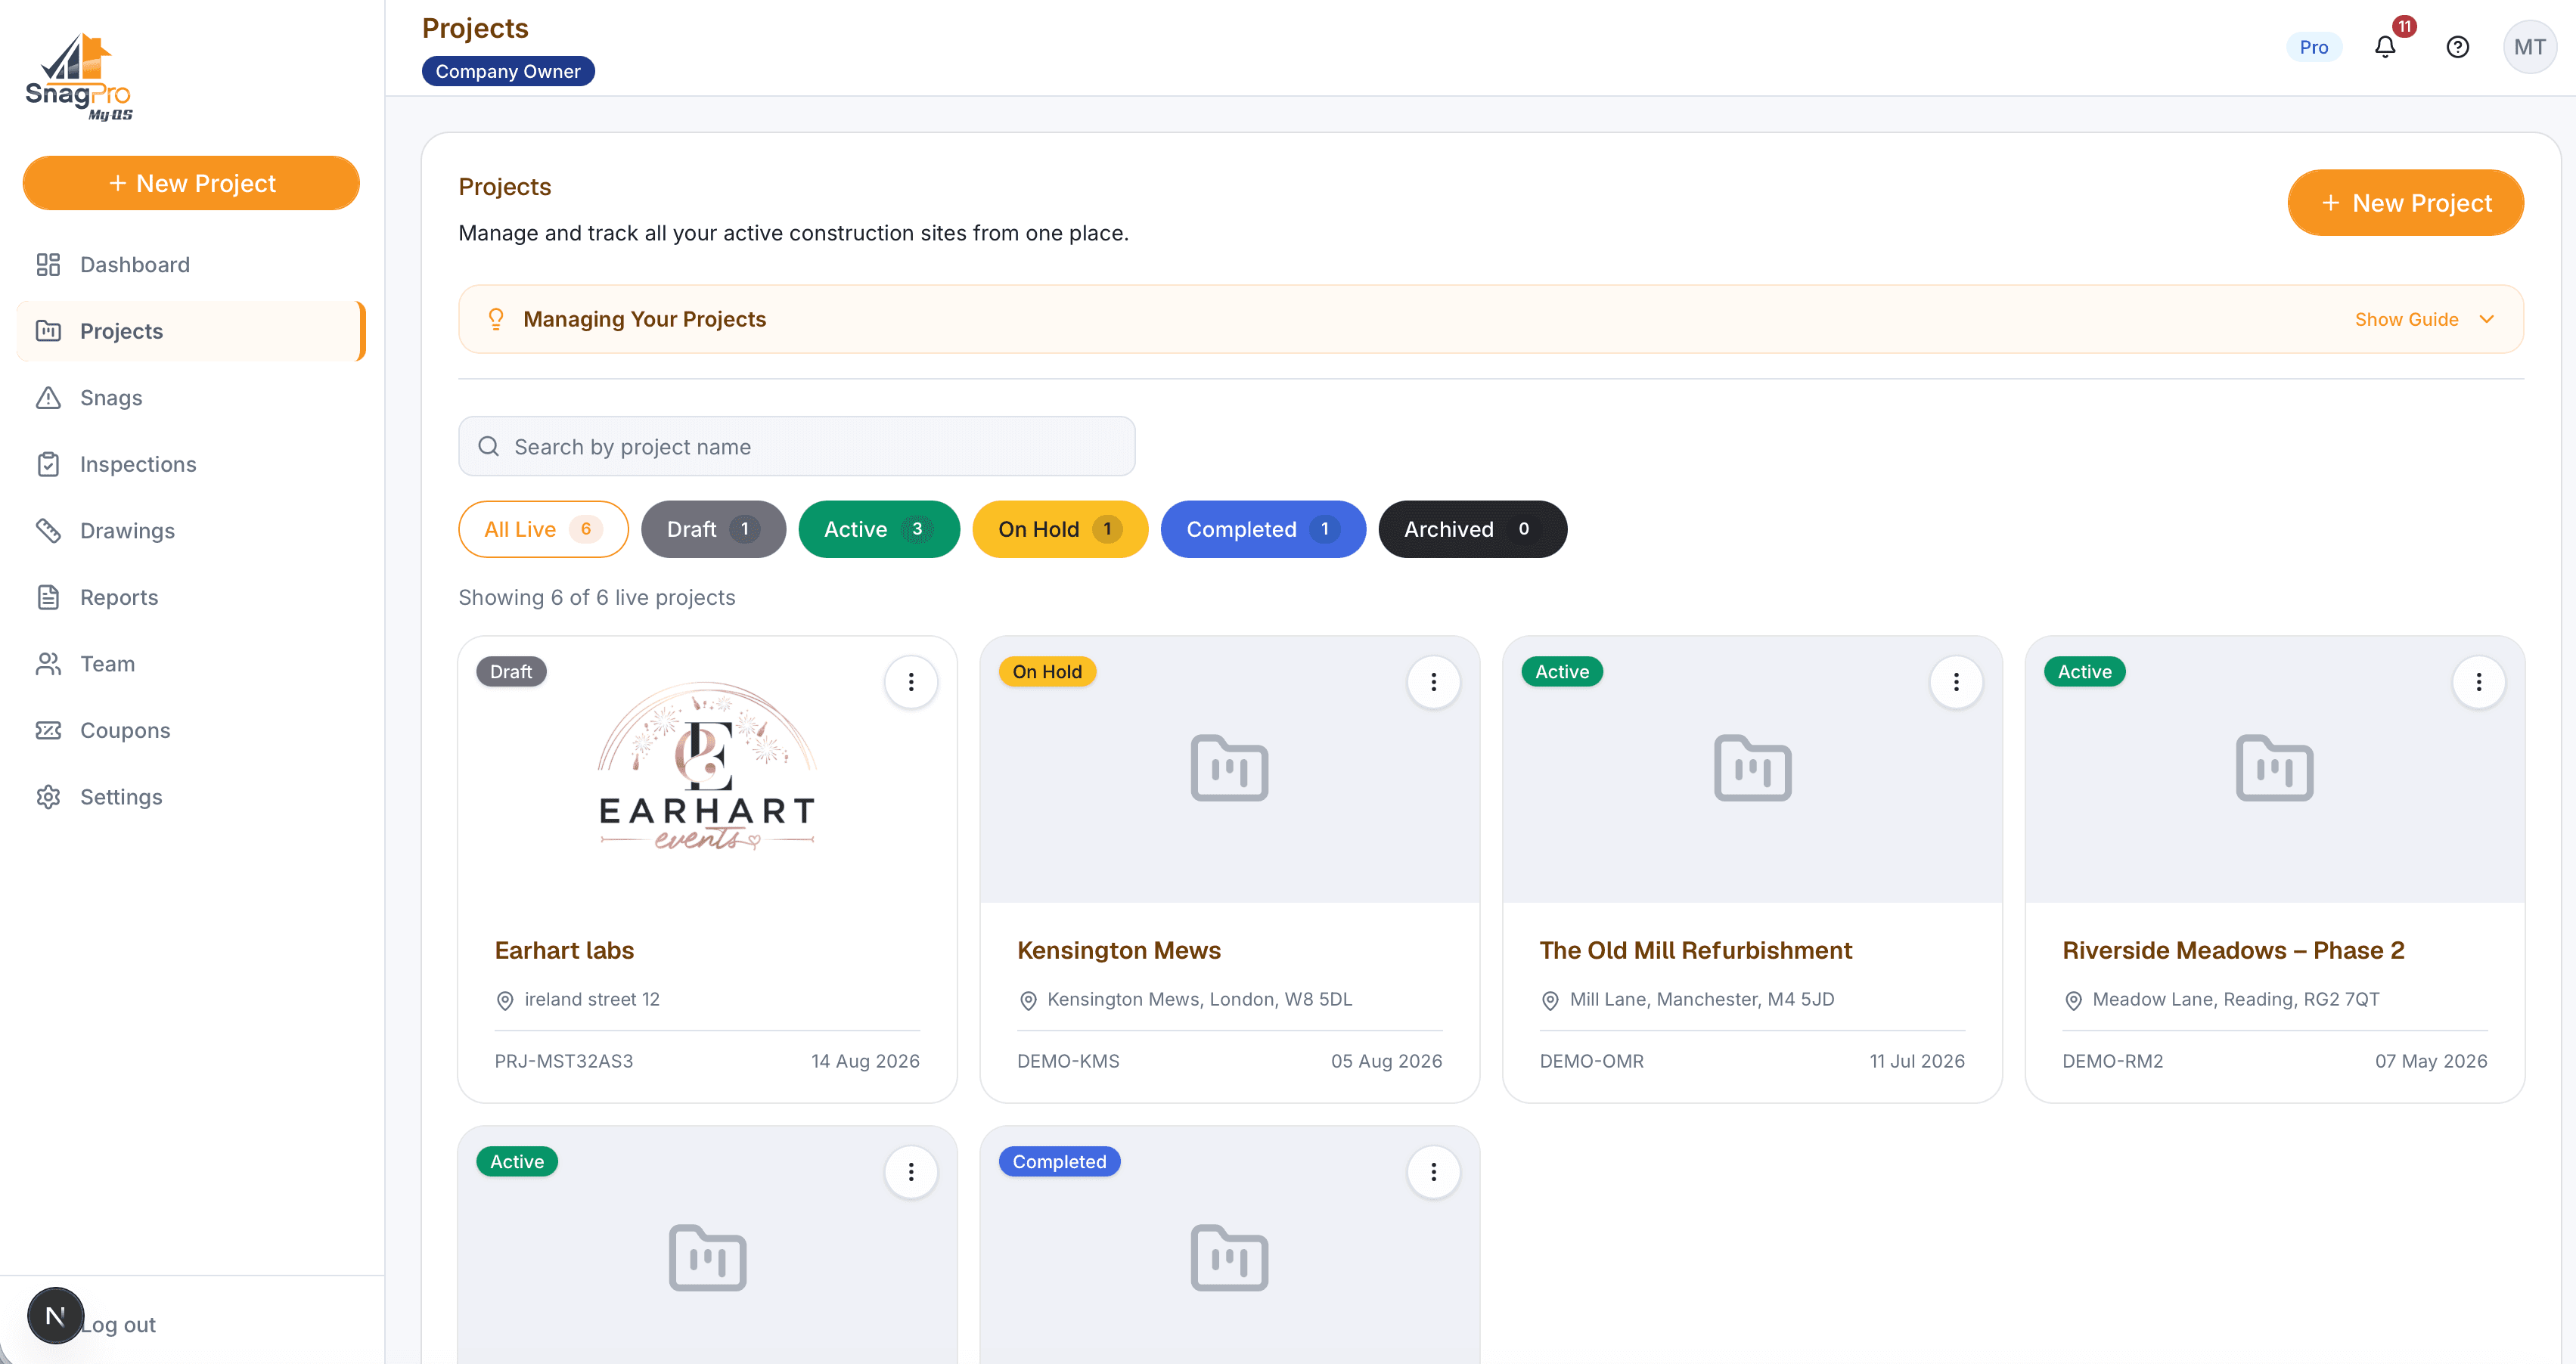Open Drawings in the sidebar
Screen dimensions: 2576x1364
191,530
